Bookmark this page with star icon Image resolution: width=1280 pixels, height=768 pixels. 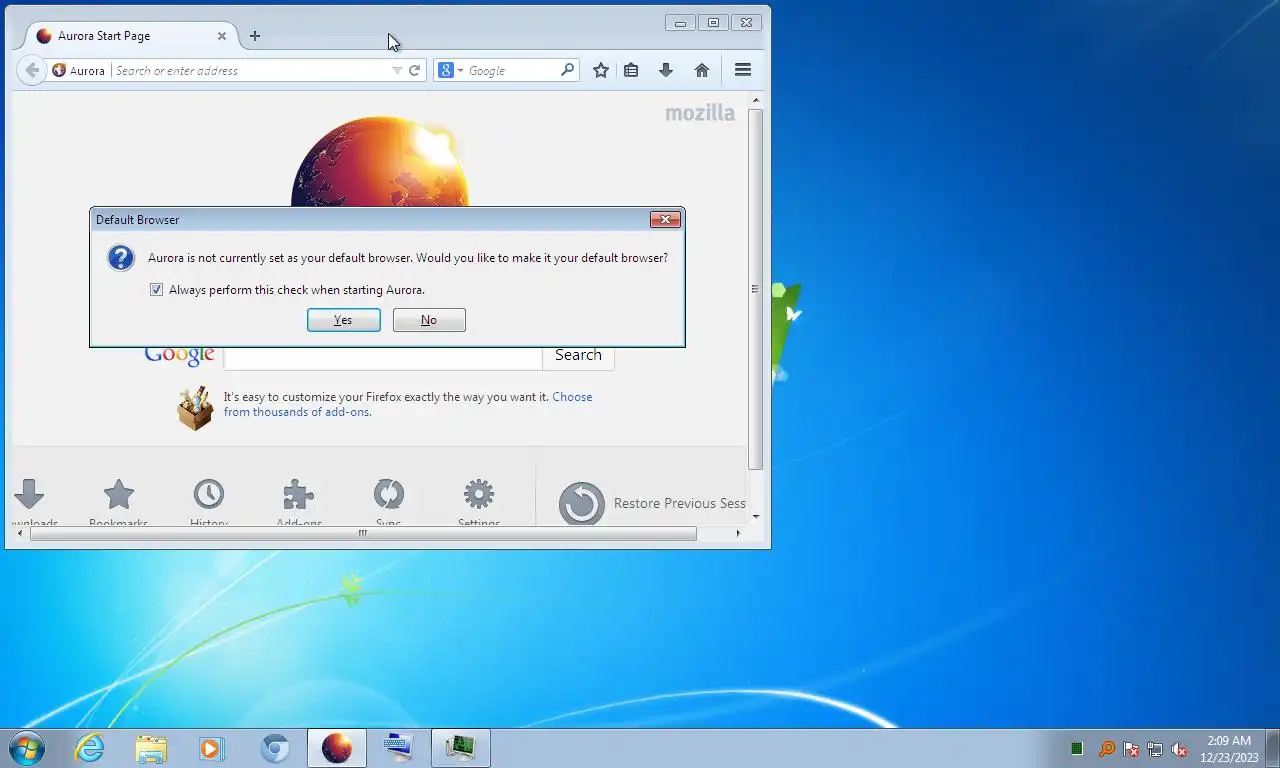tap(601, 70)
